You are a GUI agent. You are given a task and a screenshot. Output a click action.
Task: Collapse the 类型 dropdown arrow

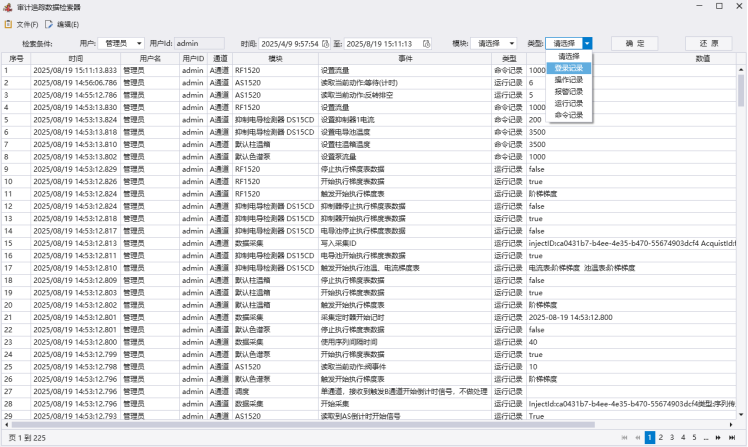point(587,44)
